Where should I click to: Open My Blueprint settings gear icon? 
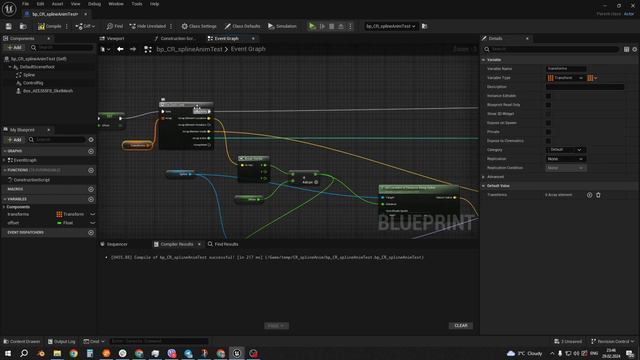[x=91, y=140]
